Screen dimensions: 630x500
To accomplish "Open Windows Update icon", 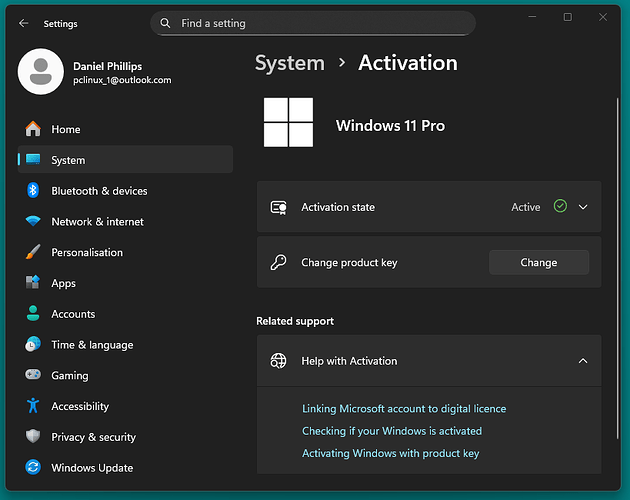I will (x=33, y=468).
